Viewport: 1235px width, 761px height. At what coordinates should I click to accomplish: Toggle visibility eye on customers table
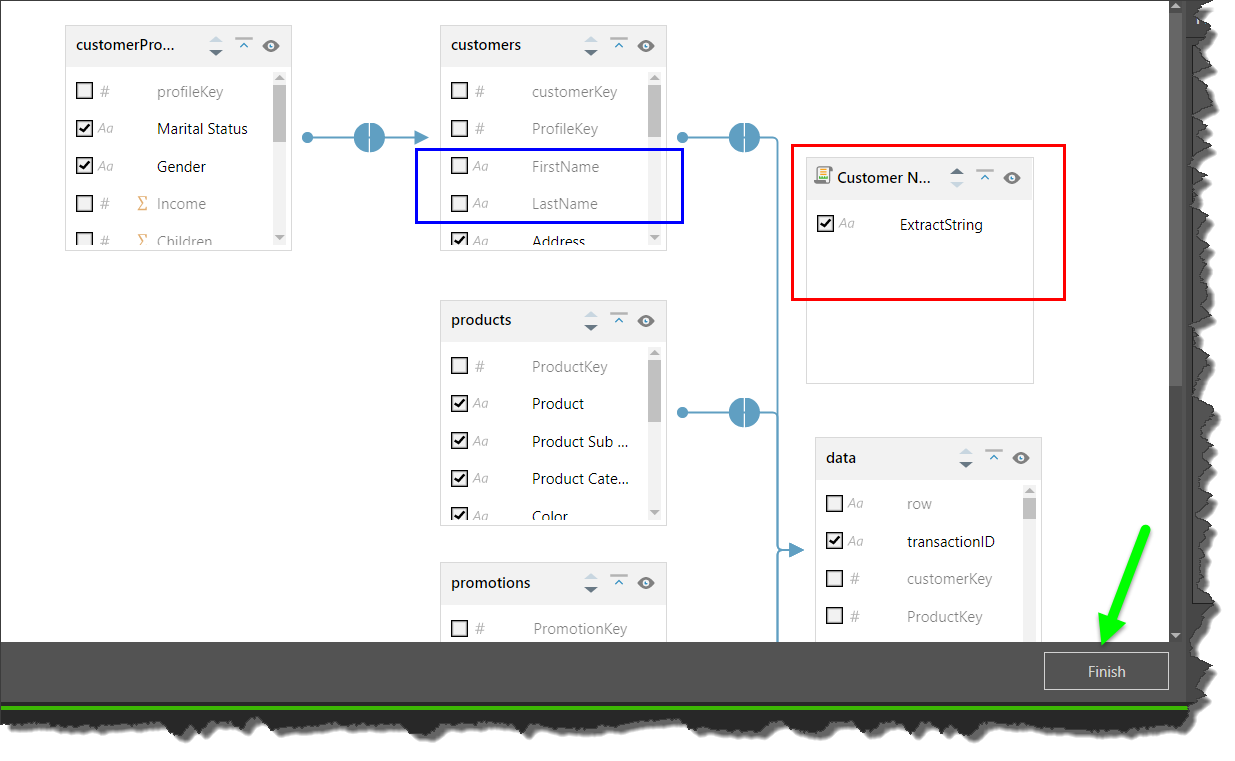point(646,46)
